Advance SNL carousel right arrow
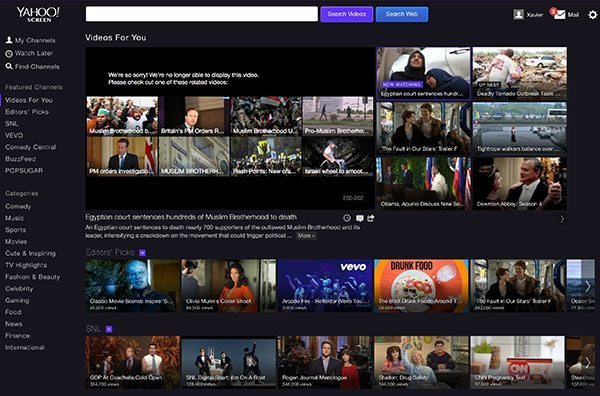Screen dimensions: 600x396 [588, 362]
